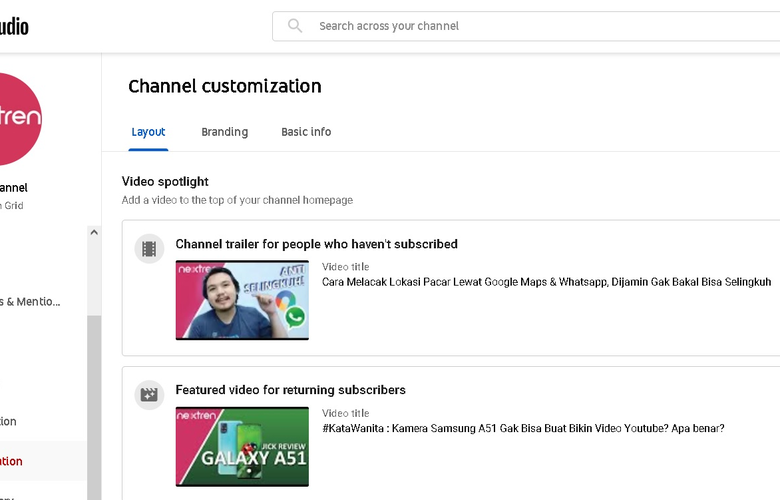Click the sidebar scroll up arrow
The image size is (780, 500).
point(94,232)
